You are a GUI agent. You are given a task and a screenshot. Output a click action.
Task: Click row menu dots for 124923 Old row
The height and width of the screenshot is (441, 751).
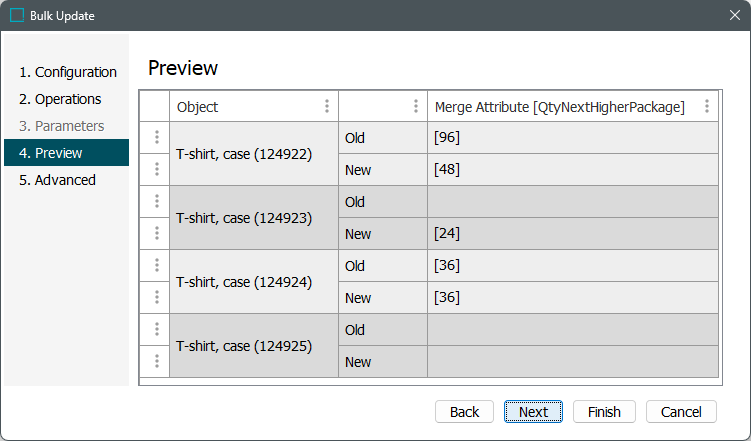tap(156, 202)
